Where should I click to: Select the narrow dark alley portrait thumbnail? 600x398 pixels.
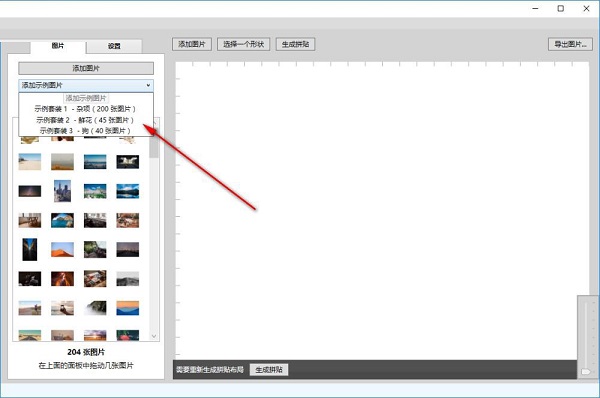click(30, 250)
